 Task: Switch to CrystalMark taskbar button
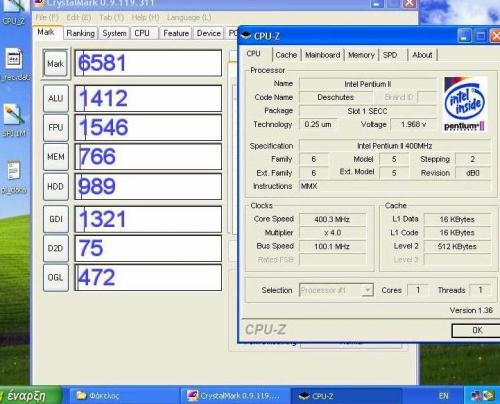click(x=234, y=396)
